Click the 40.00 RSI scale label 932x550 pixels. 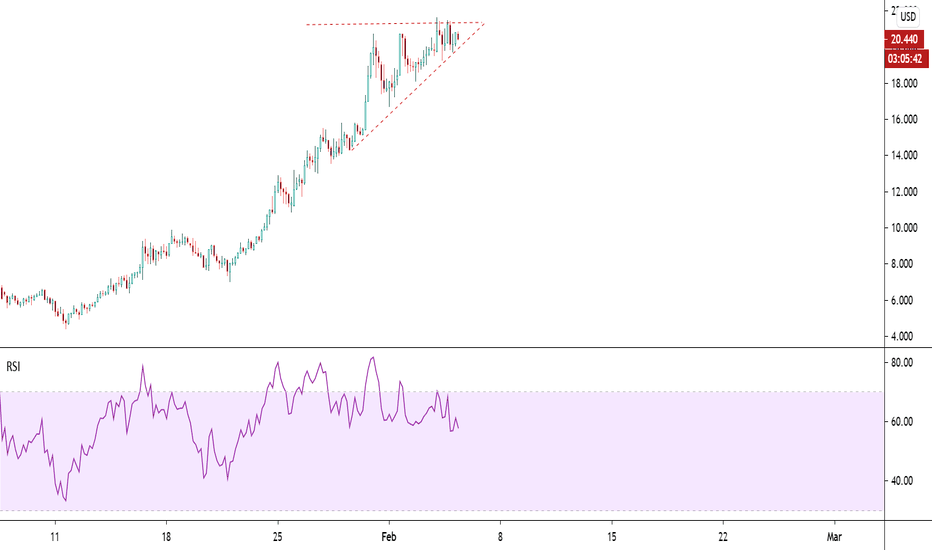[x=902, y=480]
